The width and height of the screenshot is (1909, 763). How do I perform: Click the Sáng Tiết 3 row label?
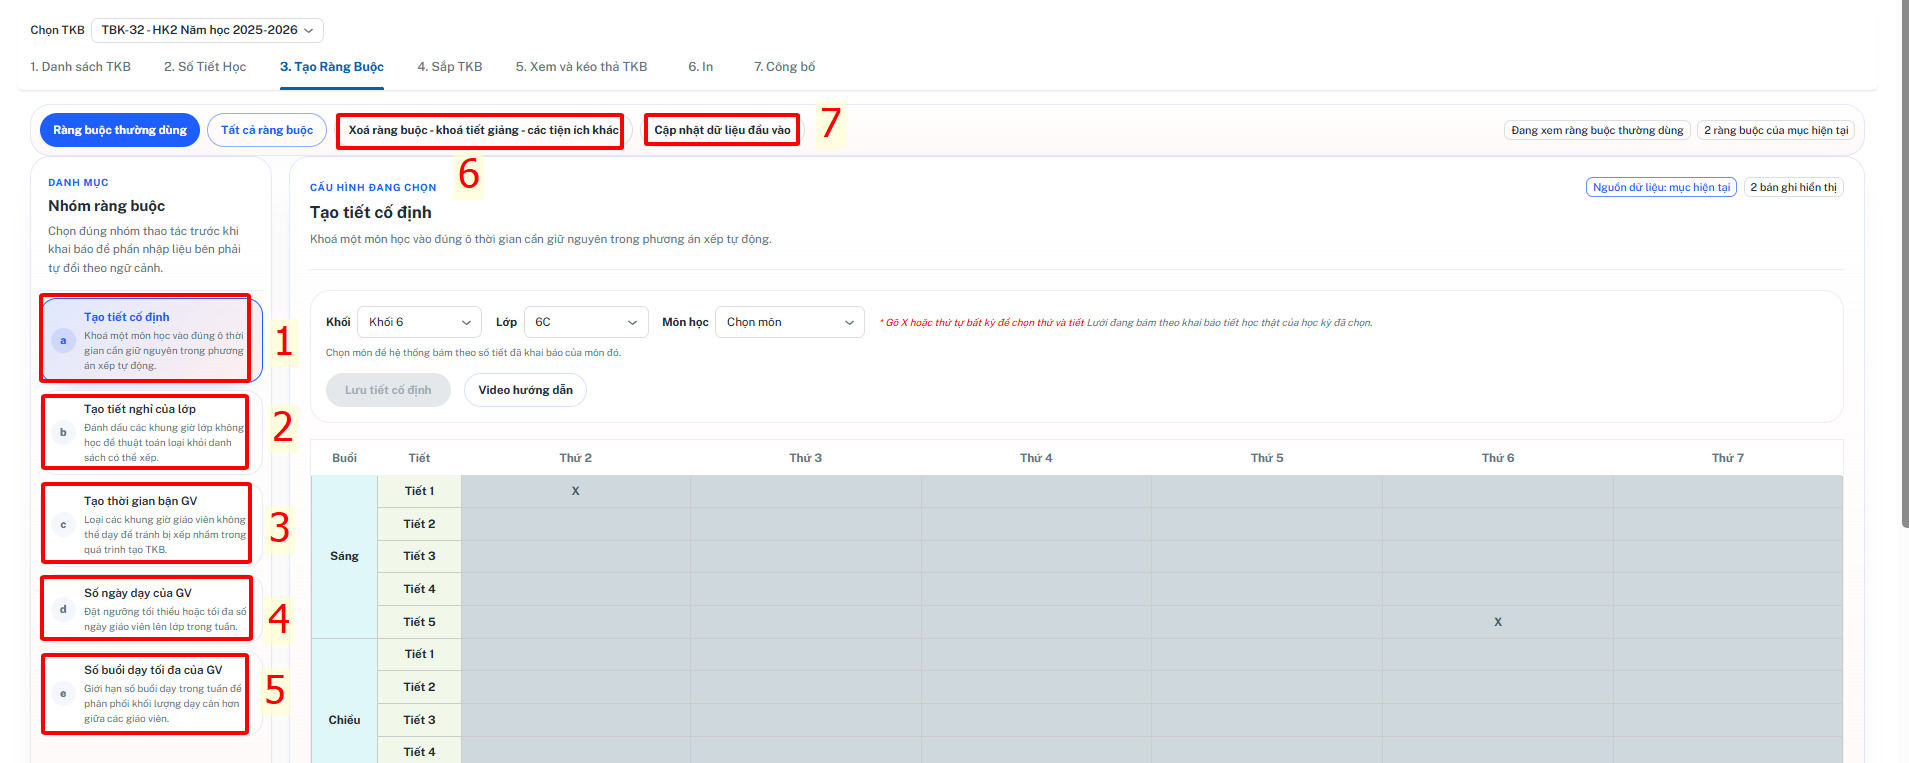click(419, 556)
